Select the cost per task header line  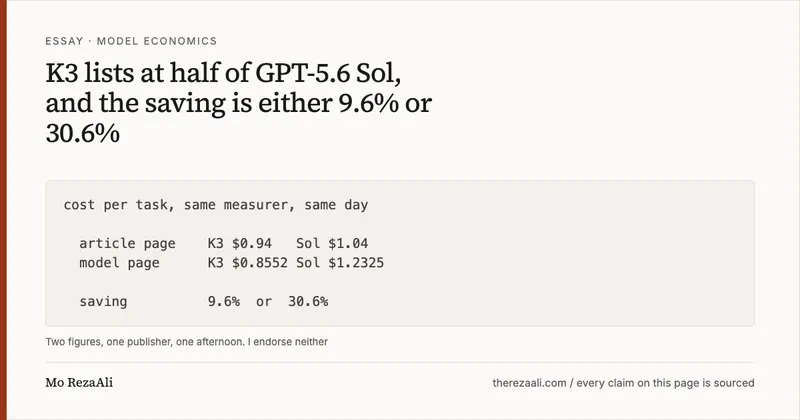point(216,205)
